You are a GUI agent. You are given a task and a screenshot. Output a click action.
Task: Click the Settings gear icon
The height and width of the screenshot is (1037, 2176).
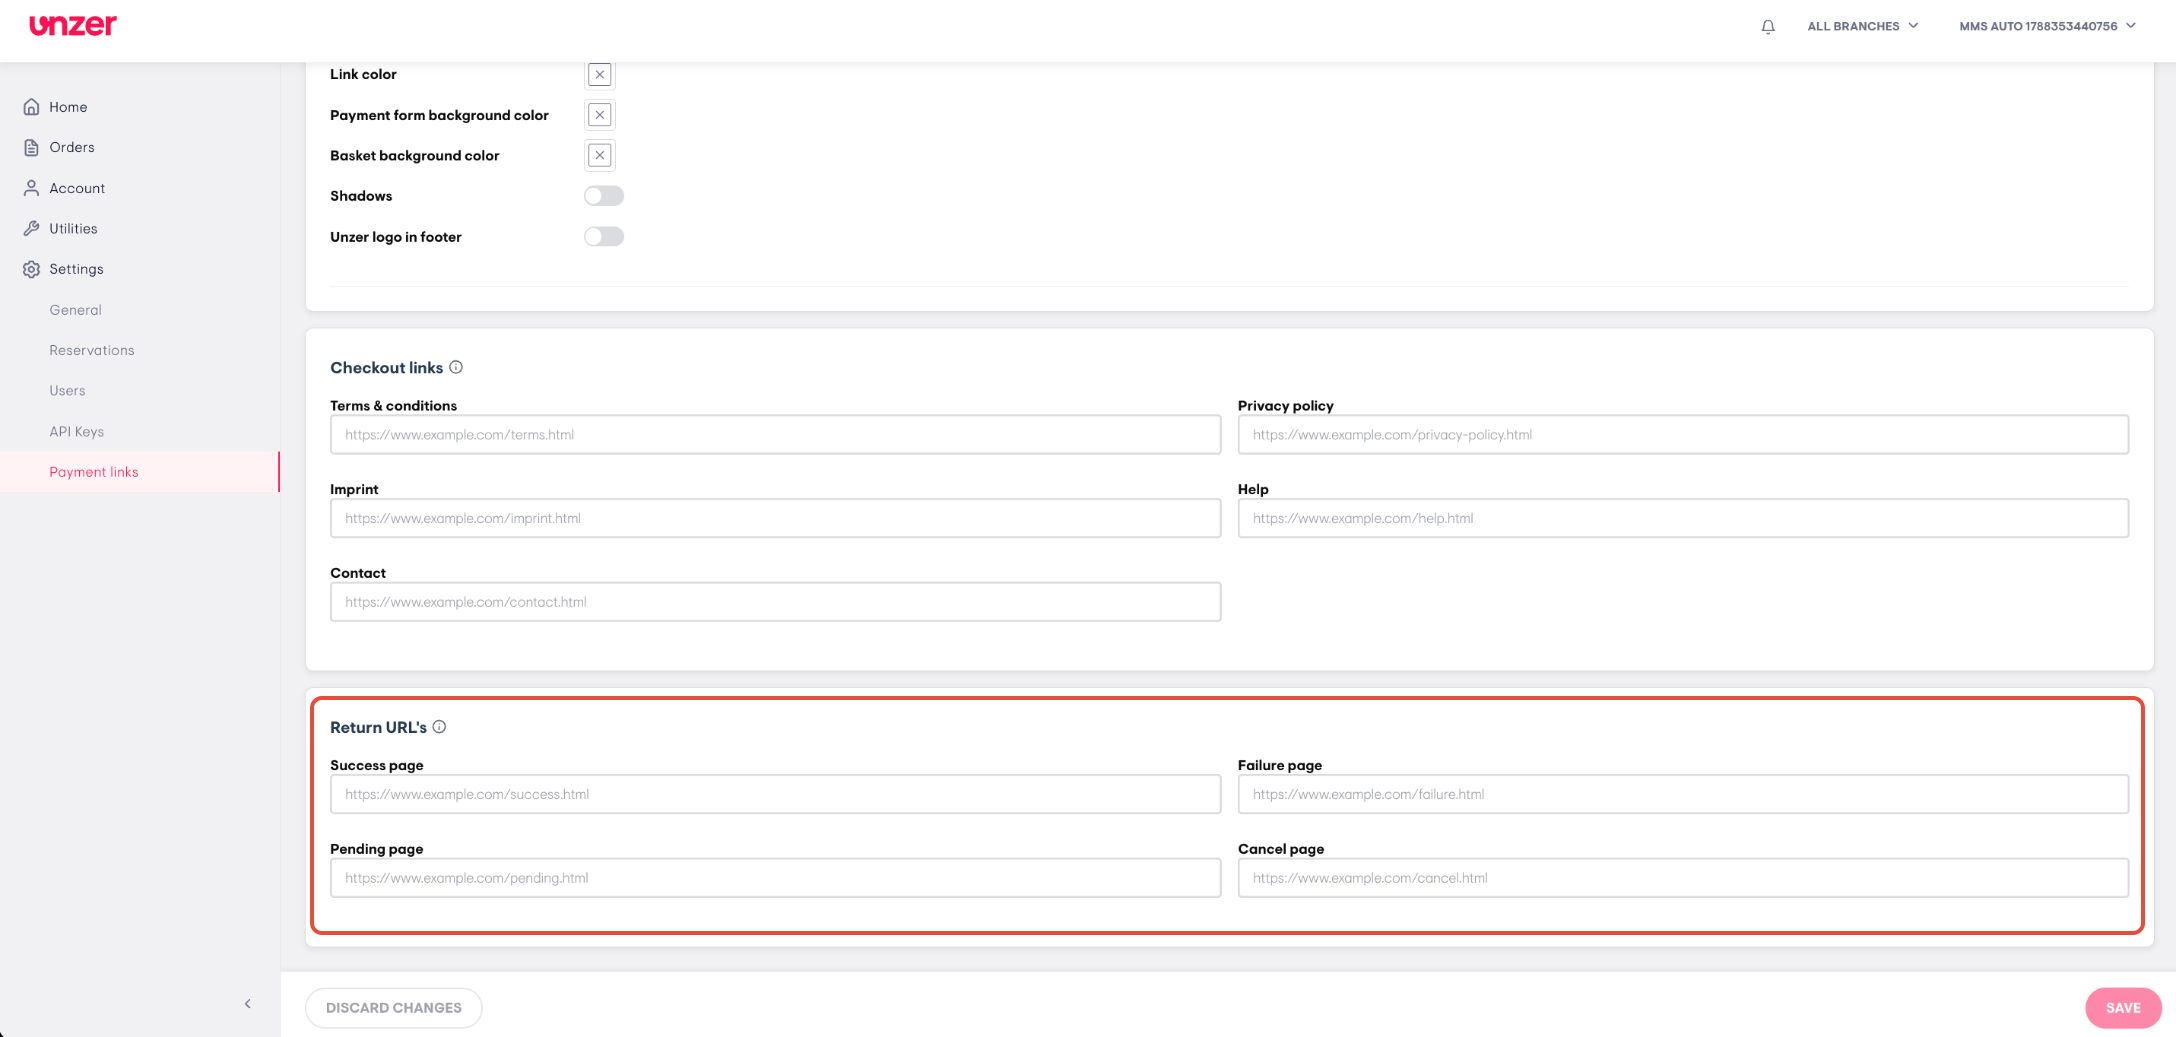pyautogui.click(x=32, y=269)
